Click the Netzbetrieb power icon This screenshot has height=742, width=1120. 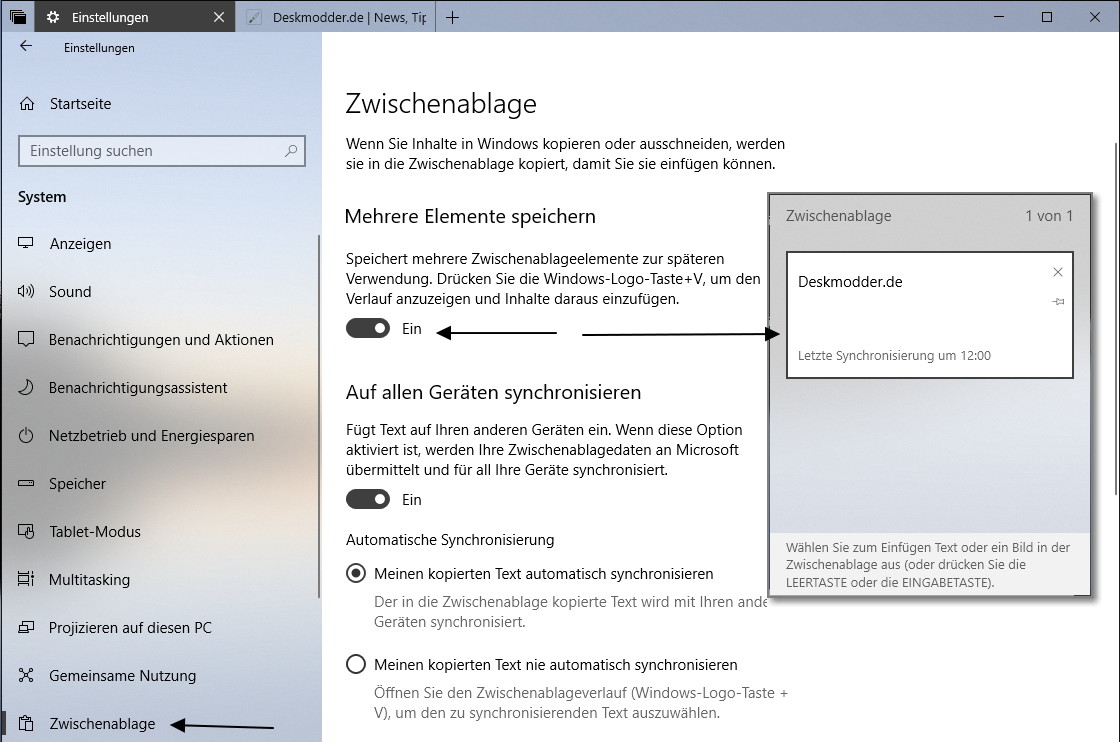point(26,436)
